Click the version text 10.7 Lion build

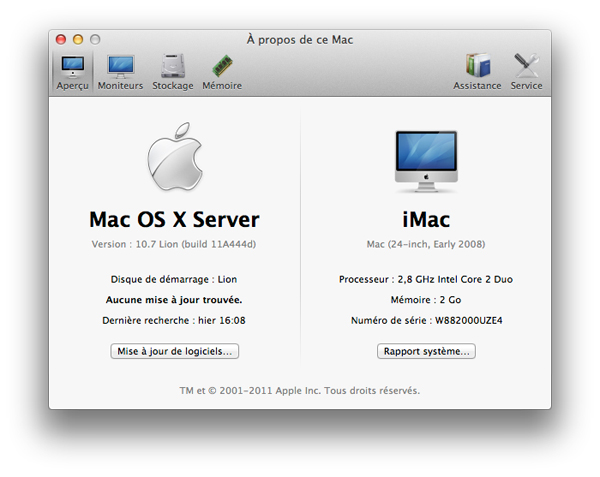174,244
